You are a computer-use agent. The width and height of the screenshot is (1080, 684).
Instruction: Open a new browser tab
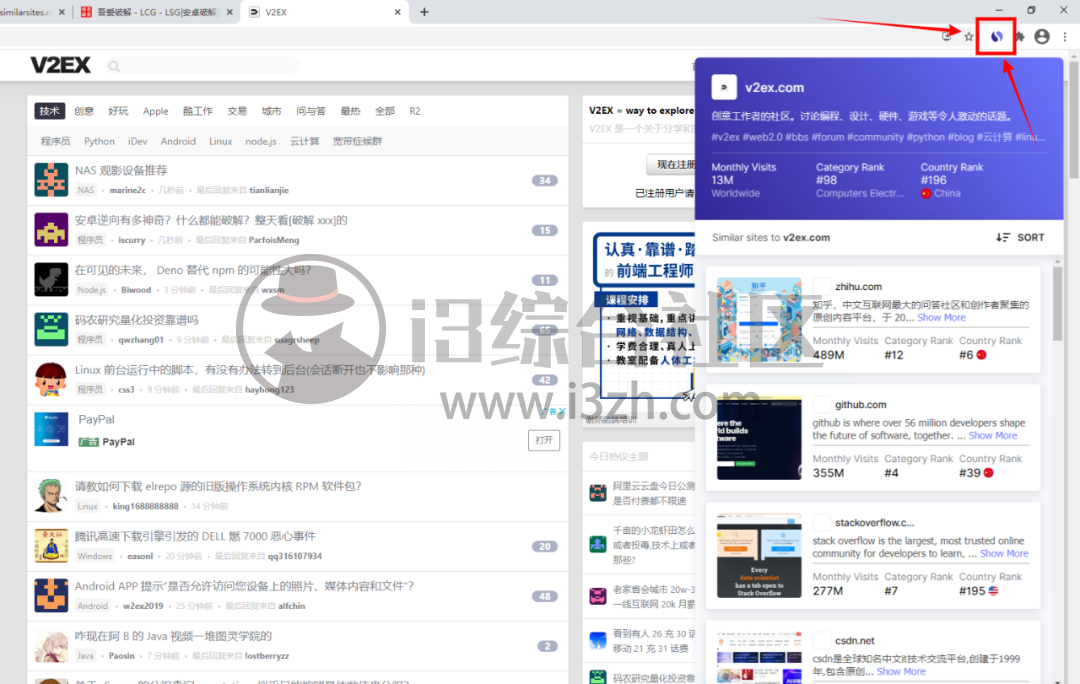point(424,12)
